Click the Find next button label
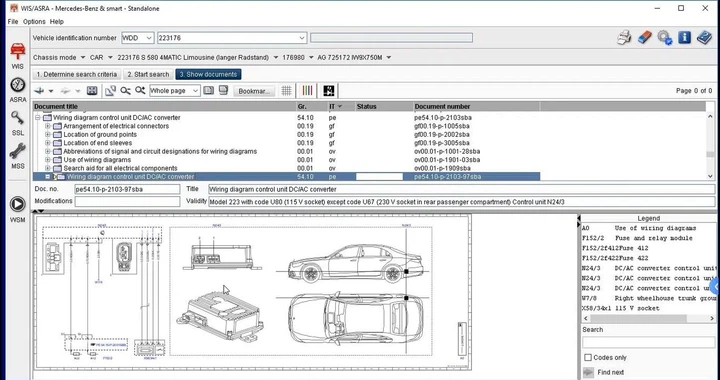 (611, 372)
